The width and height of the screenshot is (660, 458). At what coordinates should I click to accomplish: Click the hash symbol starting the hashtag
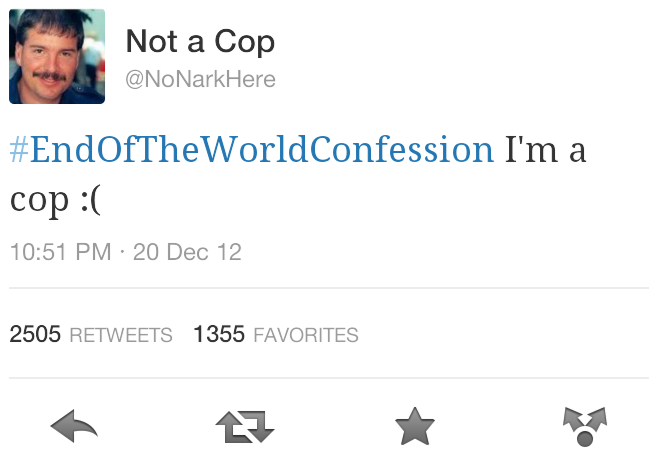pos(19,149)
